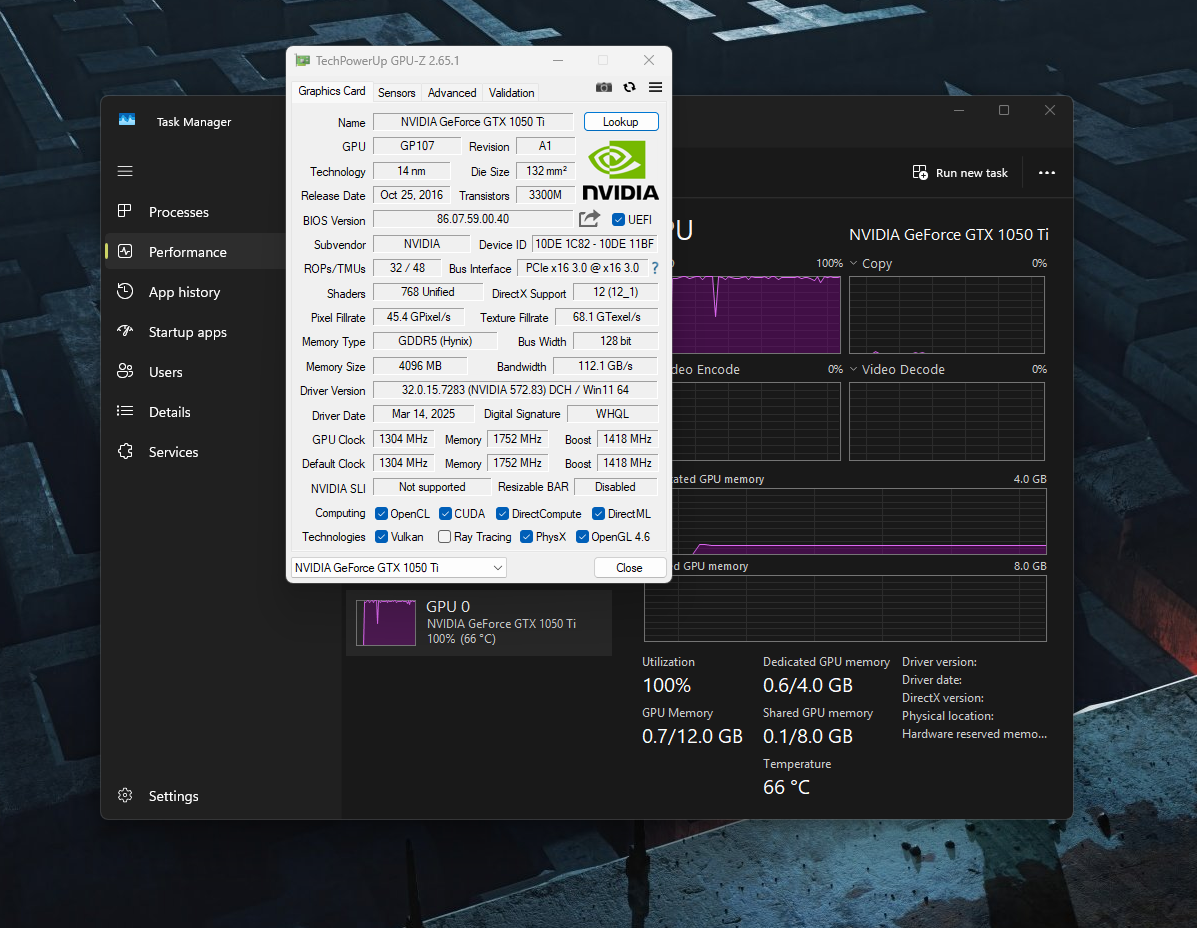The image size is (1197, 928).
Task: Click the Shared GPU memory graph
Action: (845, 608)
